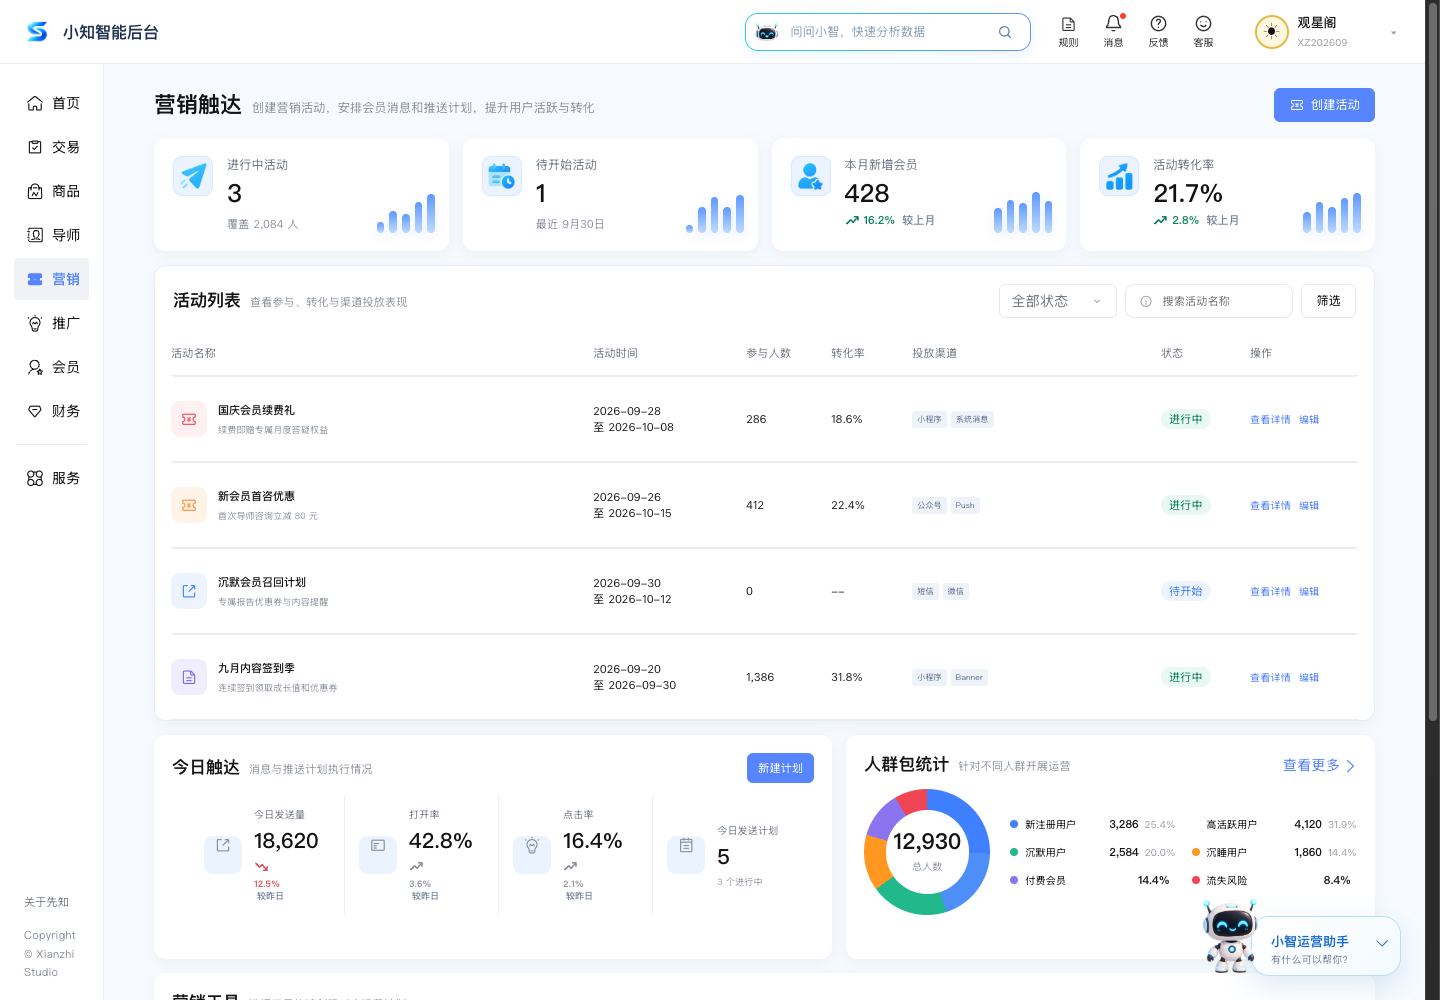Click the 待开始 status tag

1186,591
